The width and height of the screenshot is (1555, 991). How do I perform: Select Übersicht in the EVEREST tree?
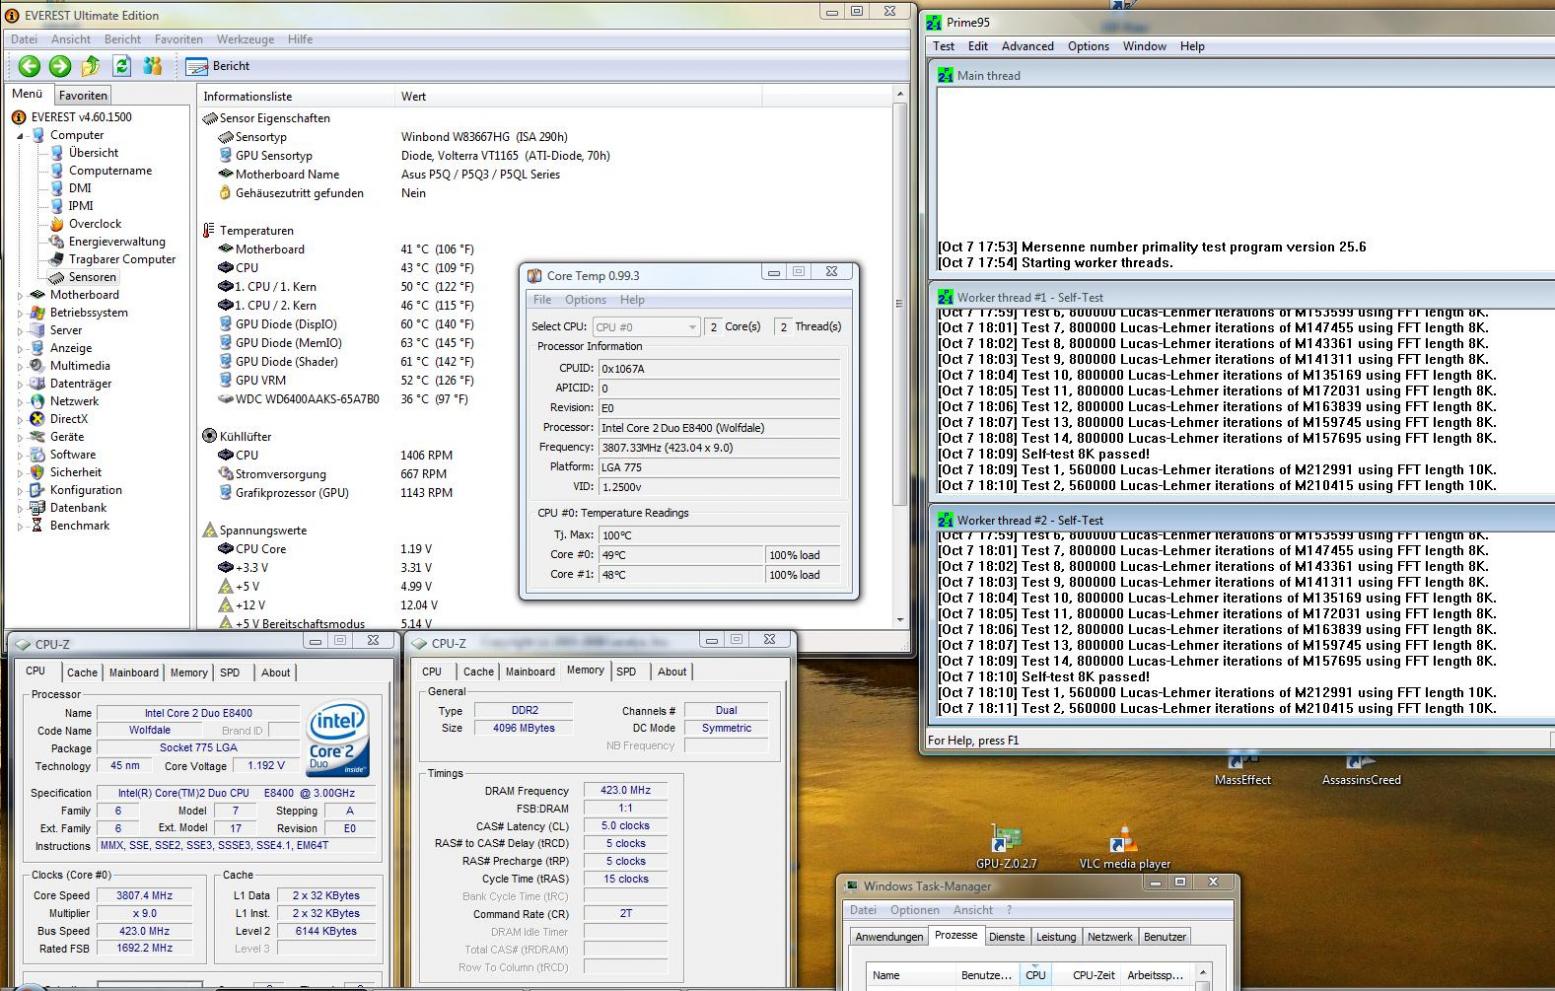93,153
